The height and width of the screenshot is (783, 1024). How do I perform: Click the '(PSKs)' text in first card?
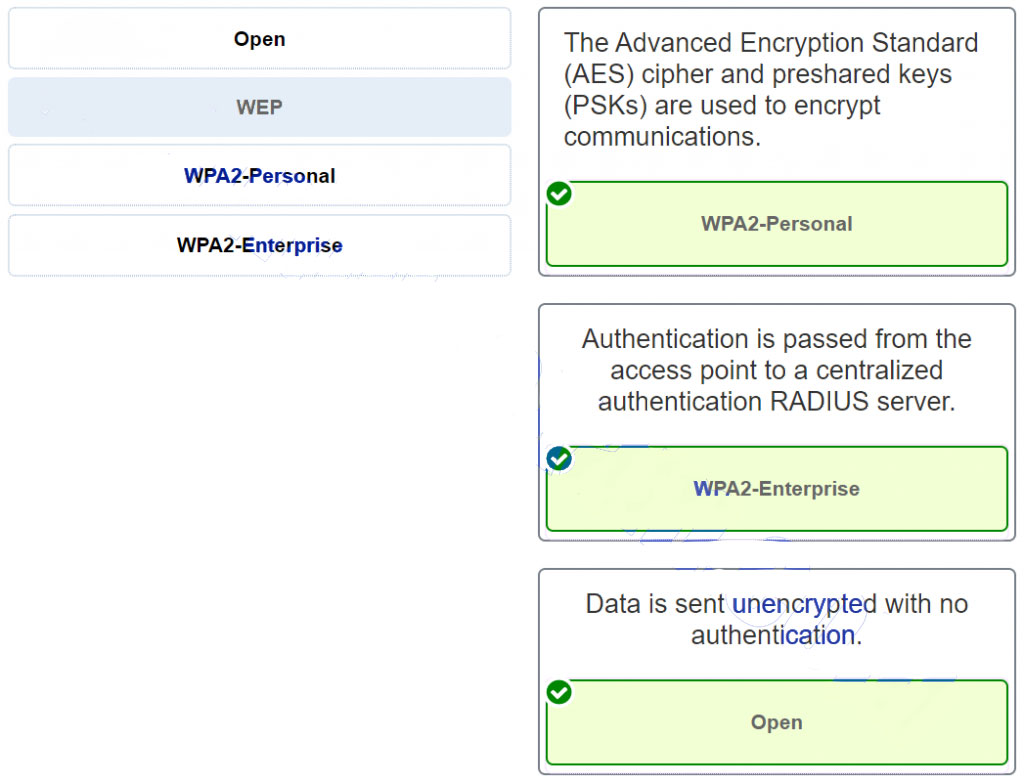coord(598,105)
